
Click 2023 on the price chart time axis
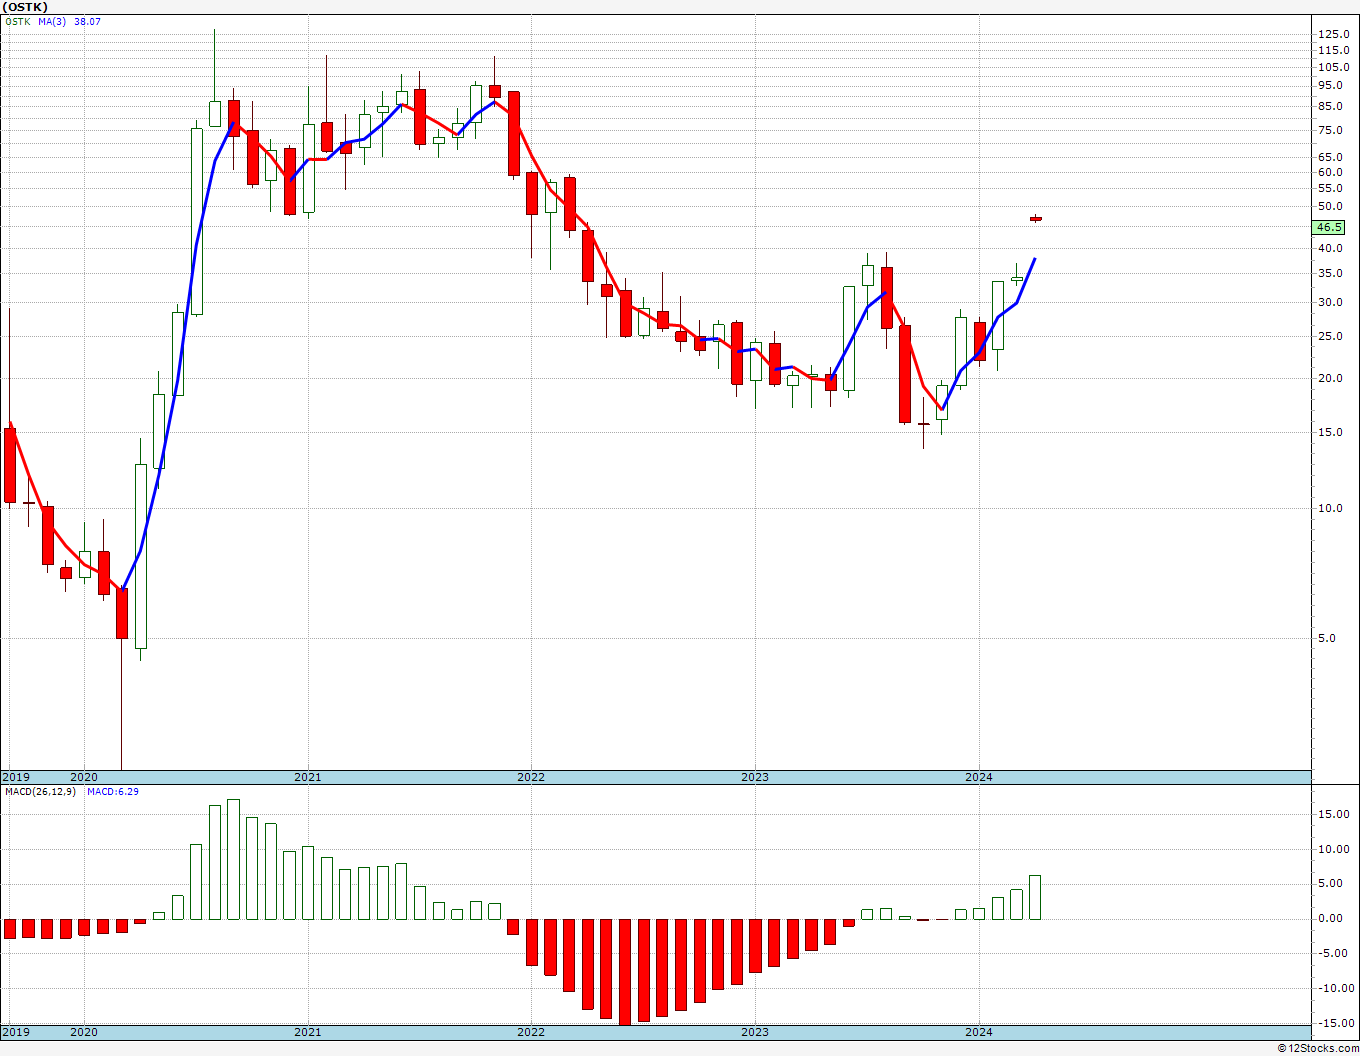(x=755, y=777)
